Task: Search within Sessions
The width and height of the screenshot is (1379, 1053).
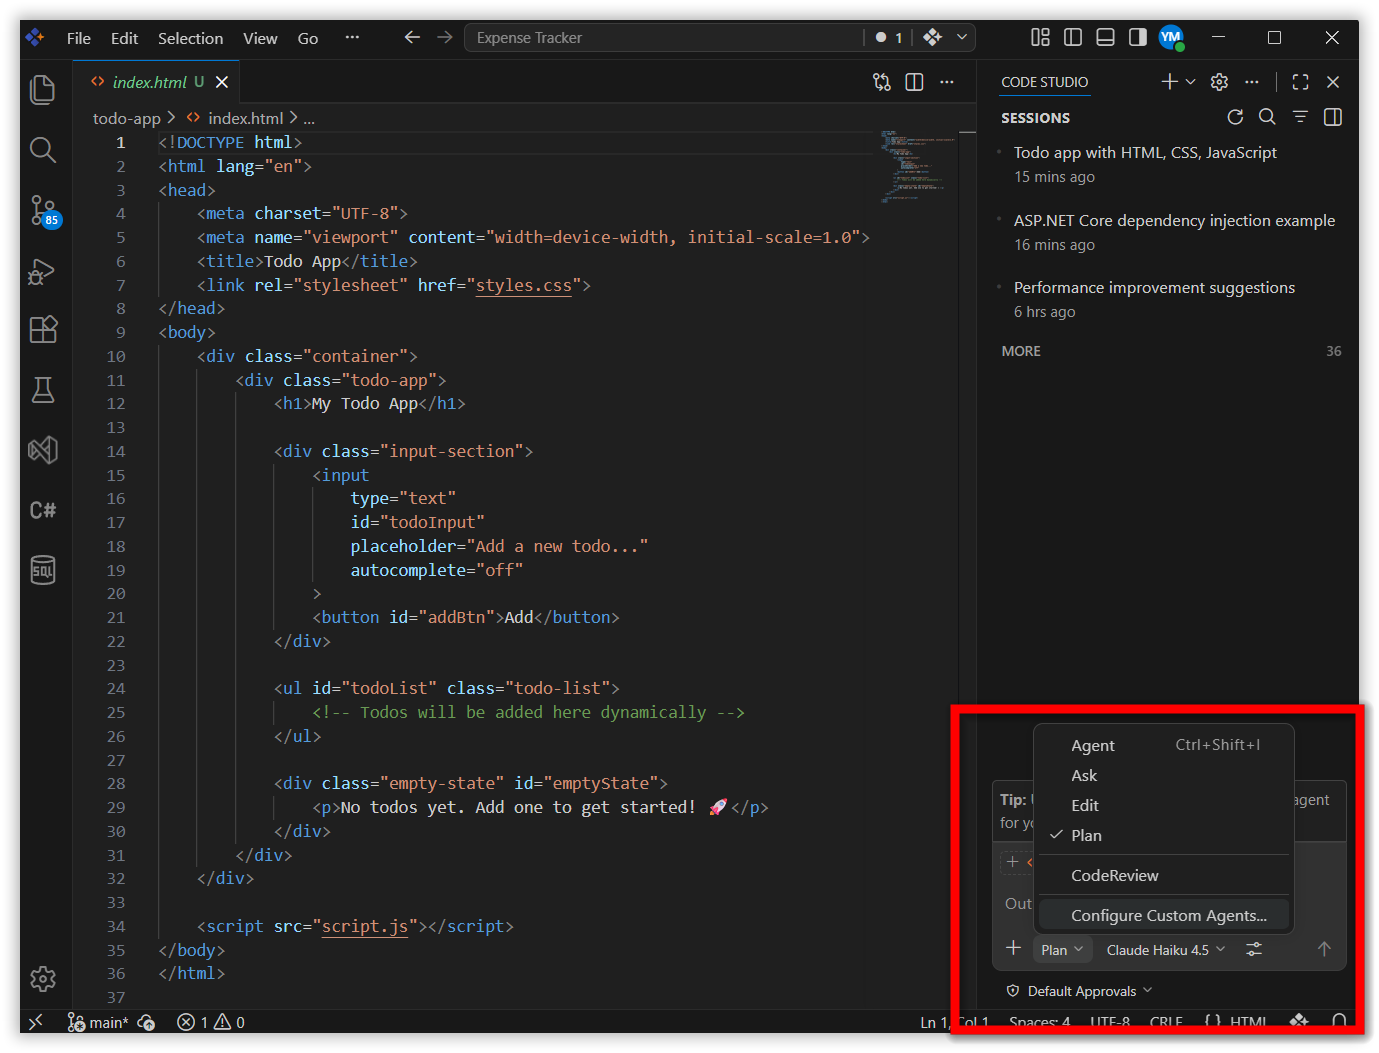Action: 1267,117
